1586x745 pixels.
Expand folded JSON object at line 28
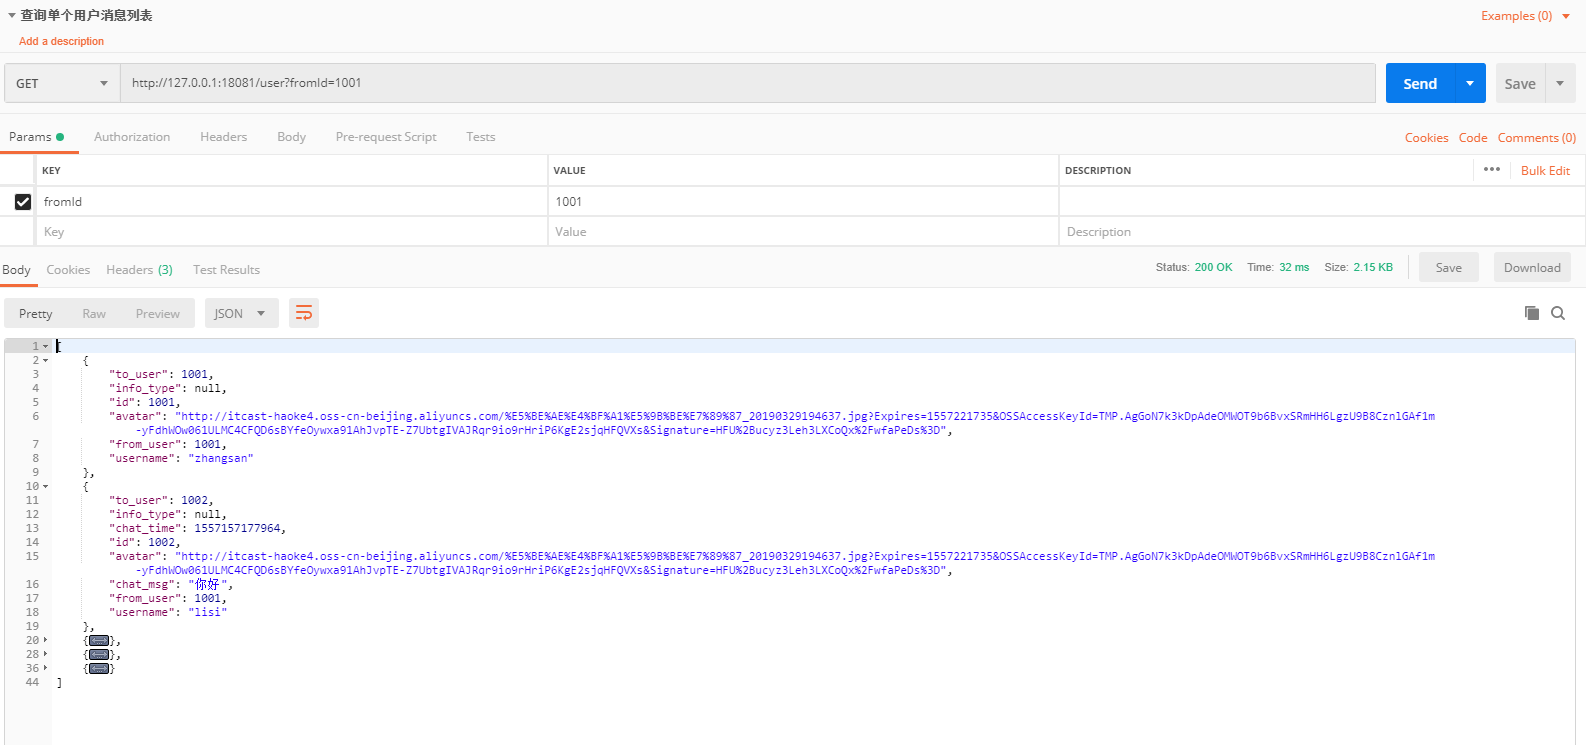pyautogui.click(x=45, y=654)
